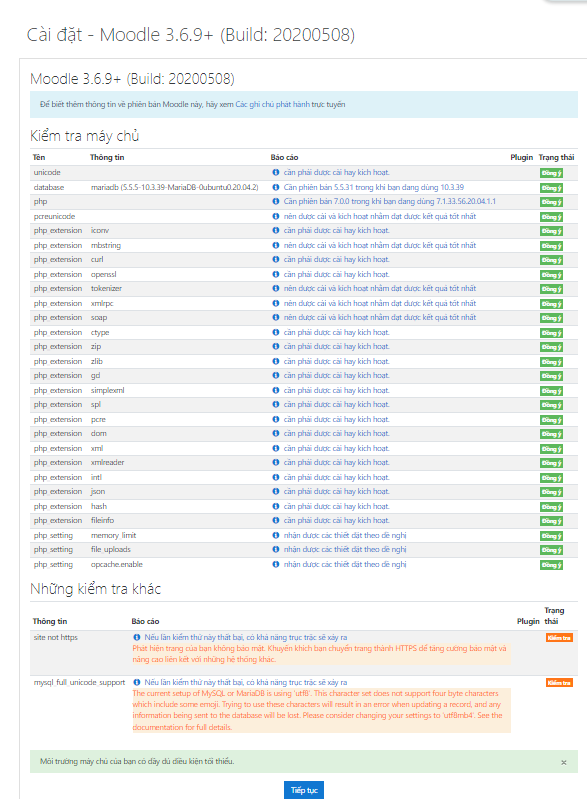Click the info icon for mbstring extension
This screenshot has width=587, height=799.
(276, 245)
